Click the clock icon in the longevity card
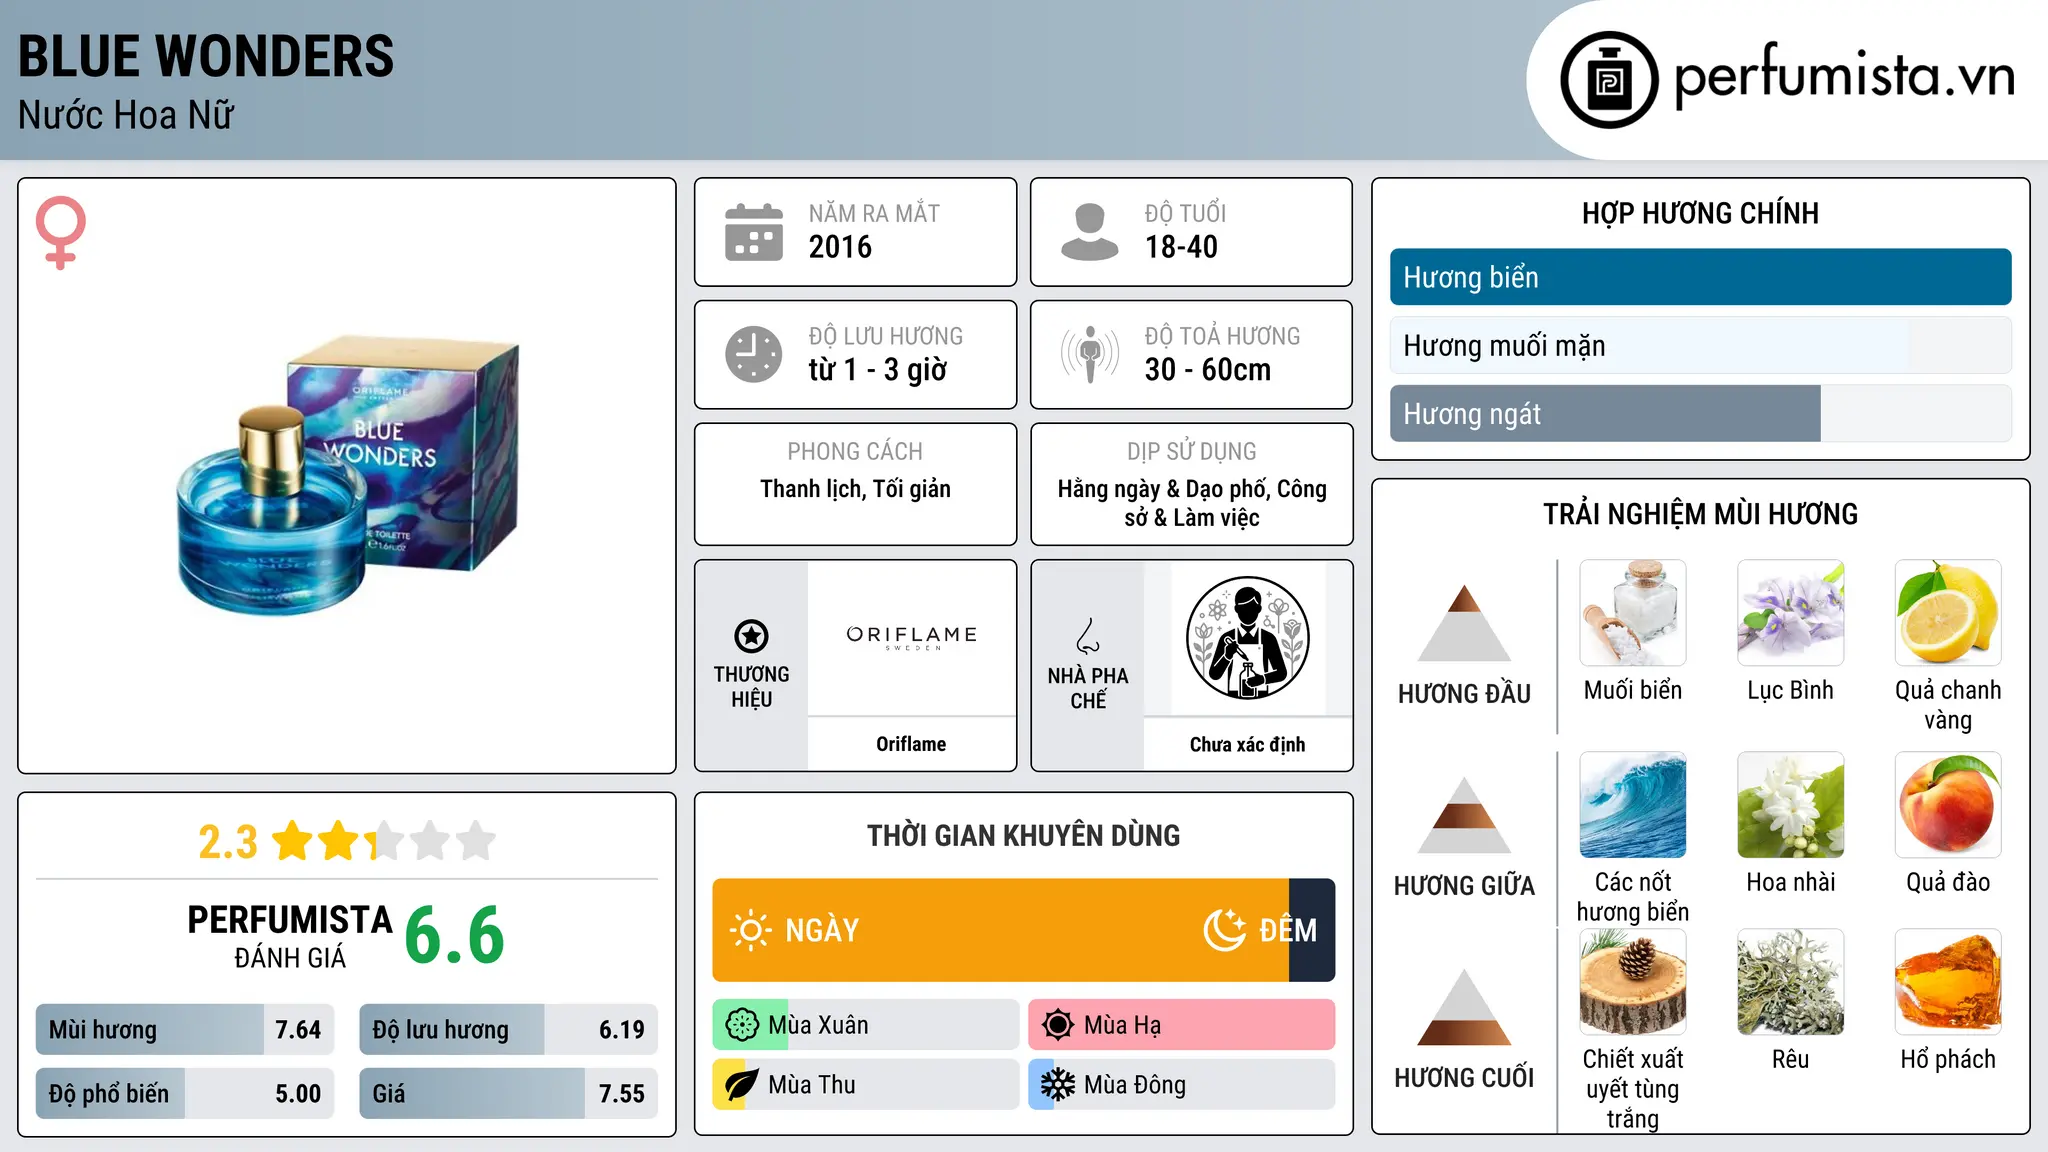The width and height of the screenshot is (2048, 1152). tap(754, 354)
